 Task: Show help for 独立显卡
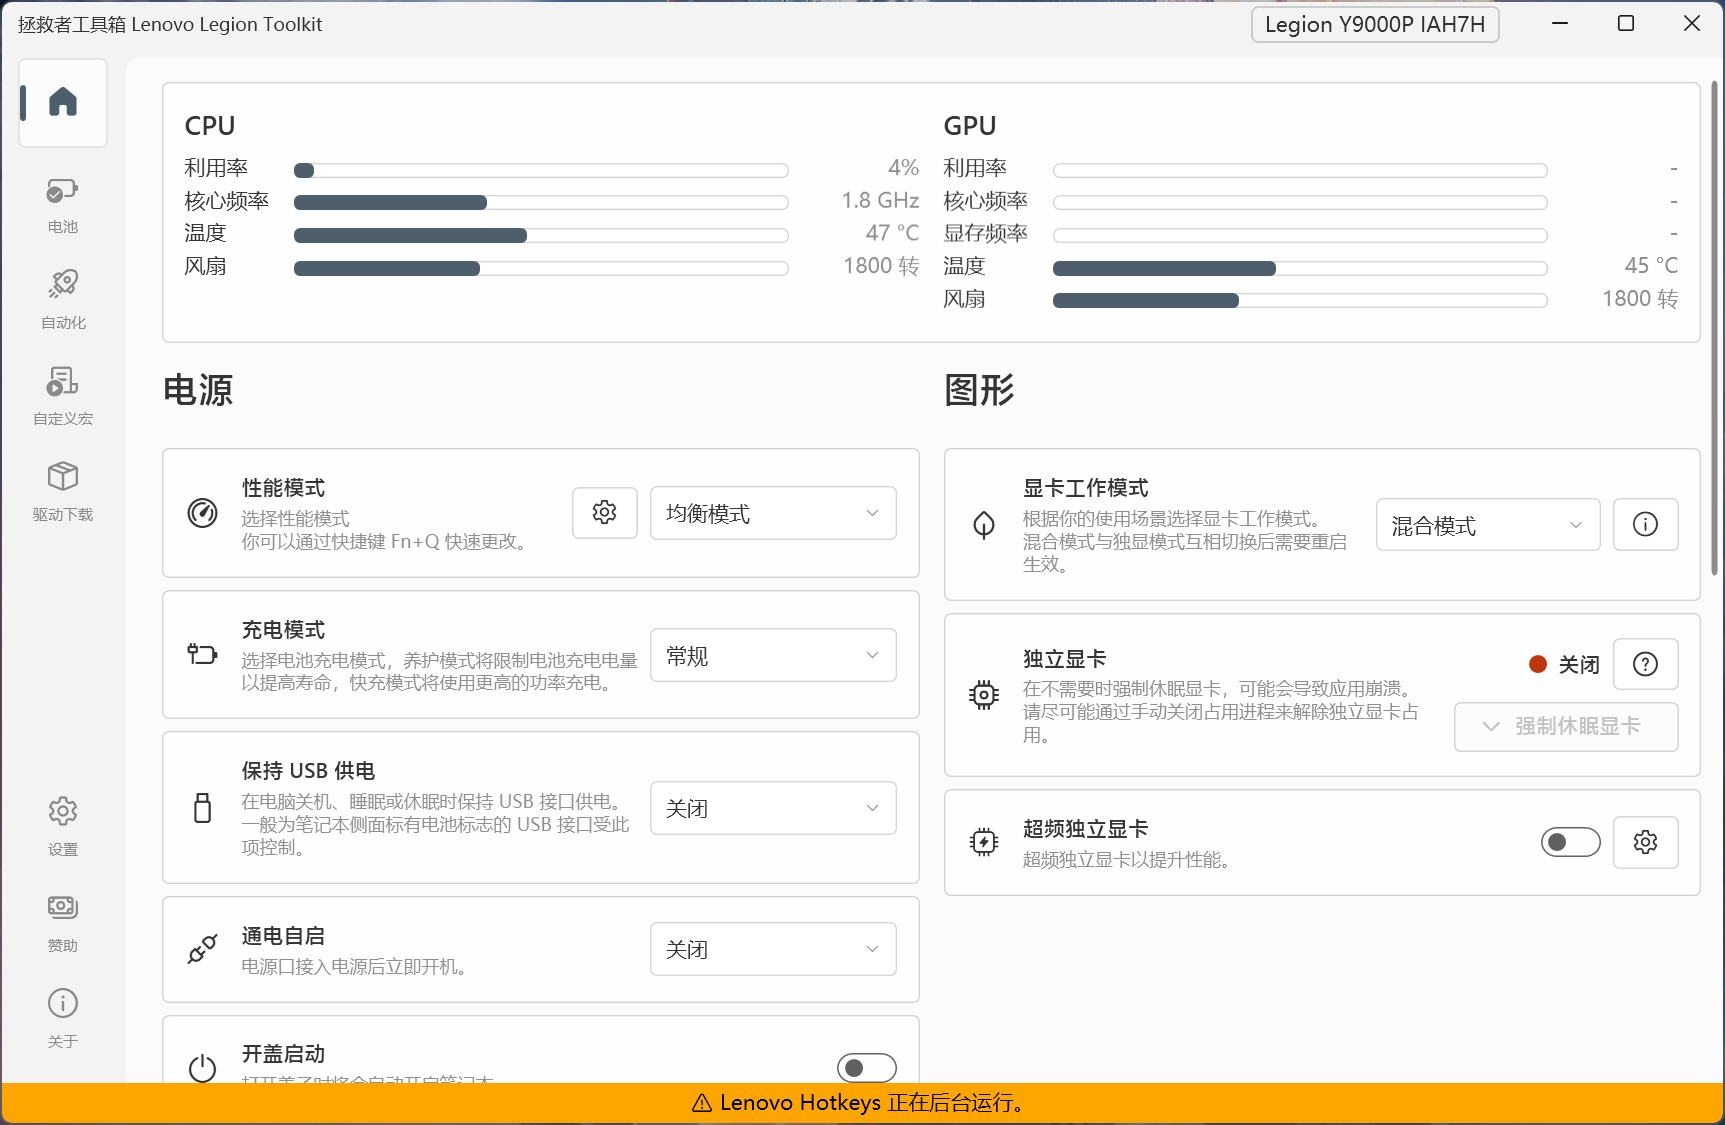(x=1646, y=664)
